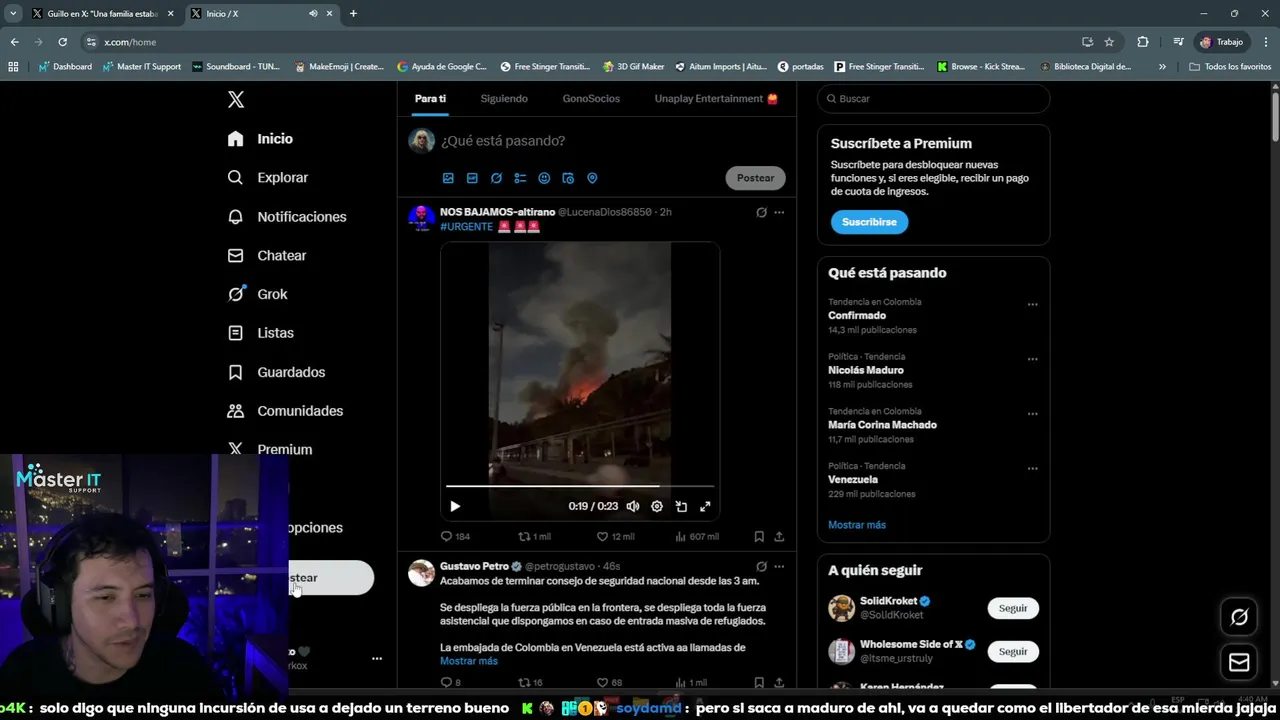Add a GIF to the post
The width and height of the screenshot is (1280, 720).
tap(472, 178)
